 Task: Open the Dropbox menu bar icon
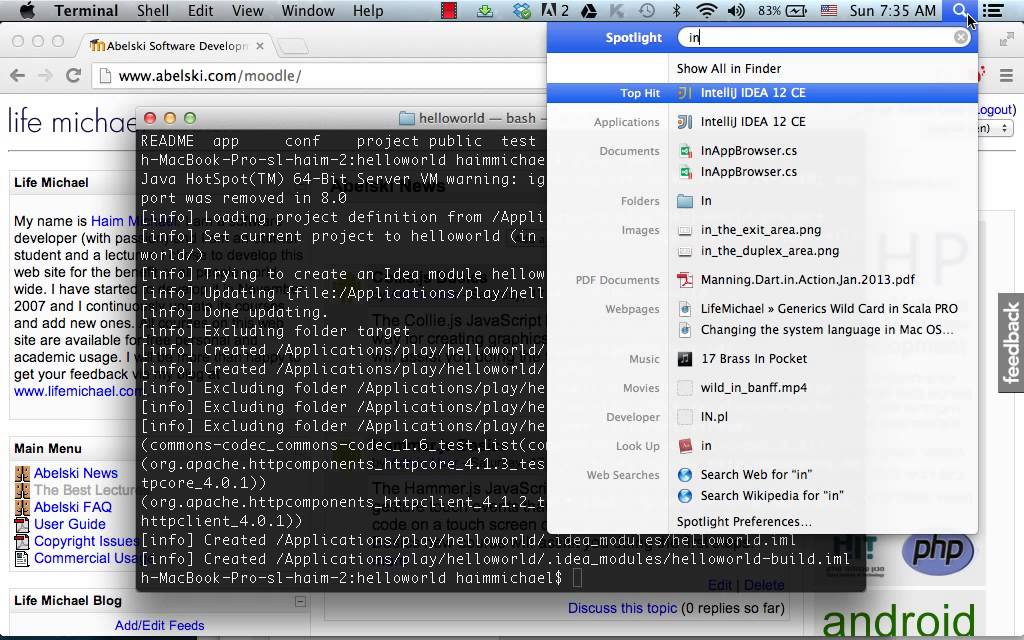(x=522, y=10)
